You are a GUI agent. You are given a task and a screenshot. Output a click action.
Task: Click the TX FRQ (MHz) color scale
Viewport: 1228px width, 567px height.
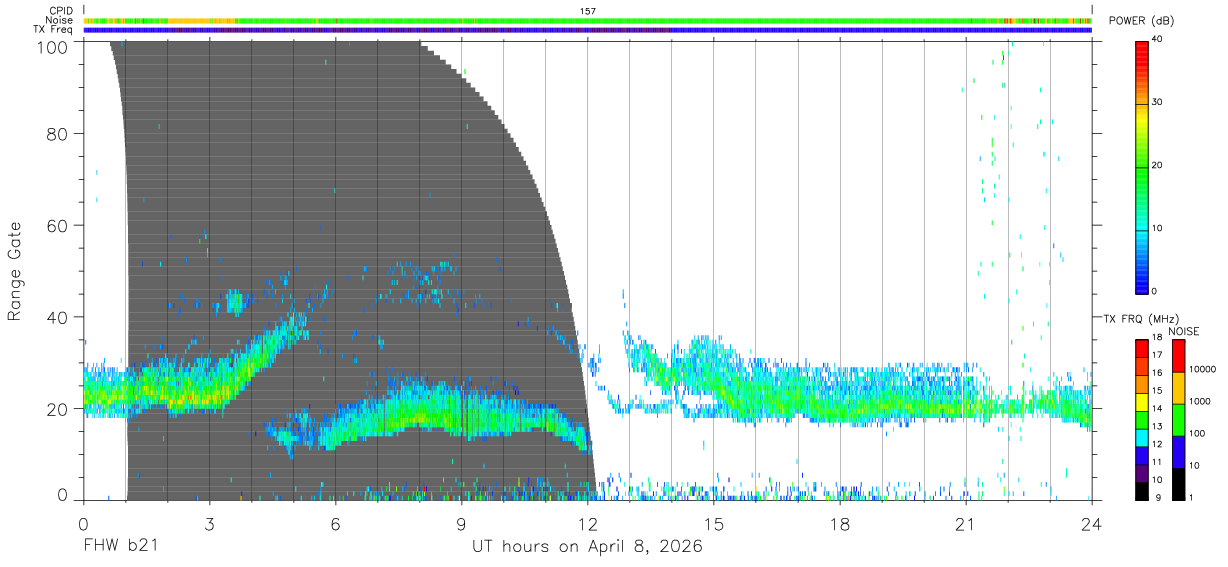tap(1143, 419)
